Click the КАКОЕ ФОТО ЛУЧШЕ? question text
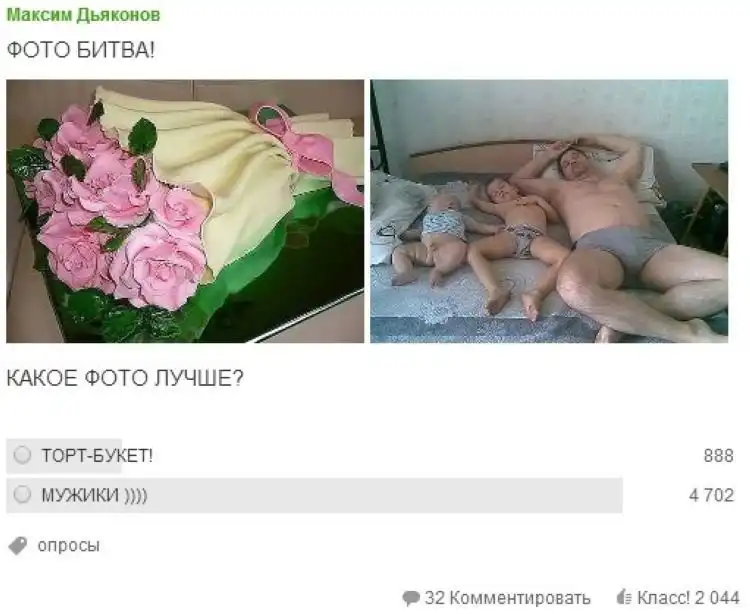This screenshot has height=614, width=750. point(125,378)
